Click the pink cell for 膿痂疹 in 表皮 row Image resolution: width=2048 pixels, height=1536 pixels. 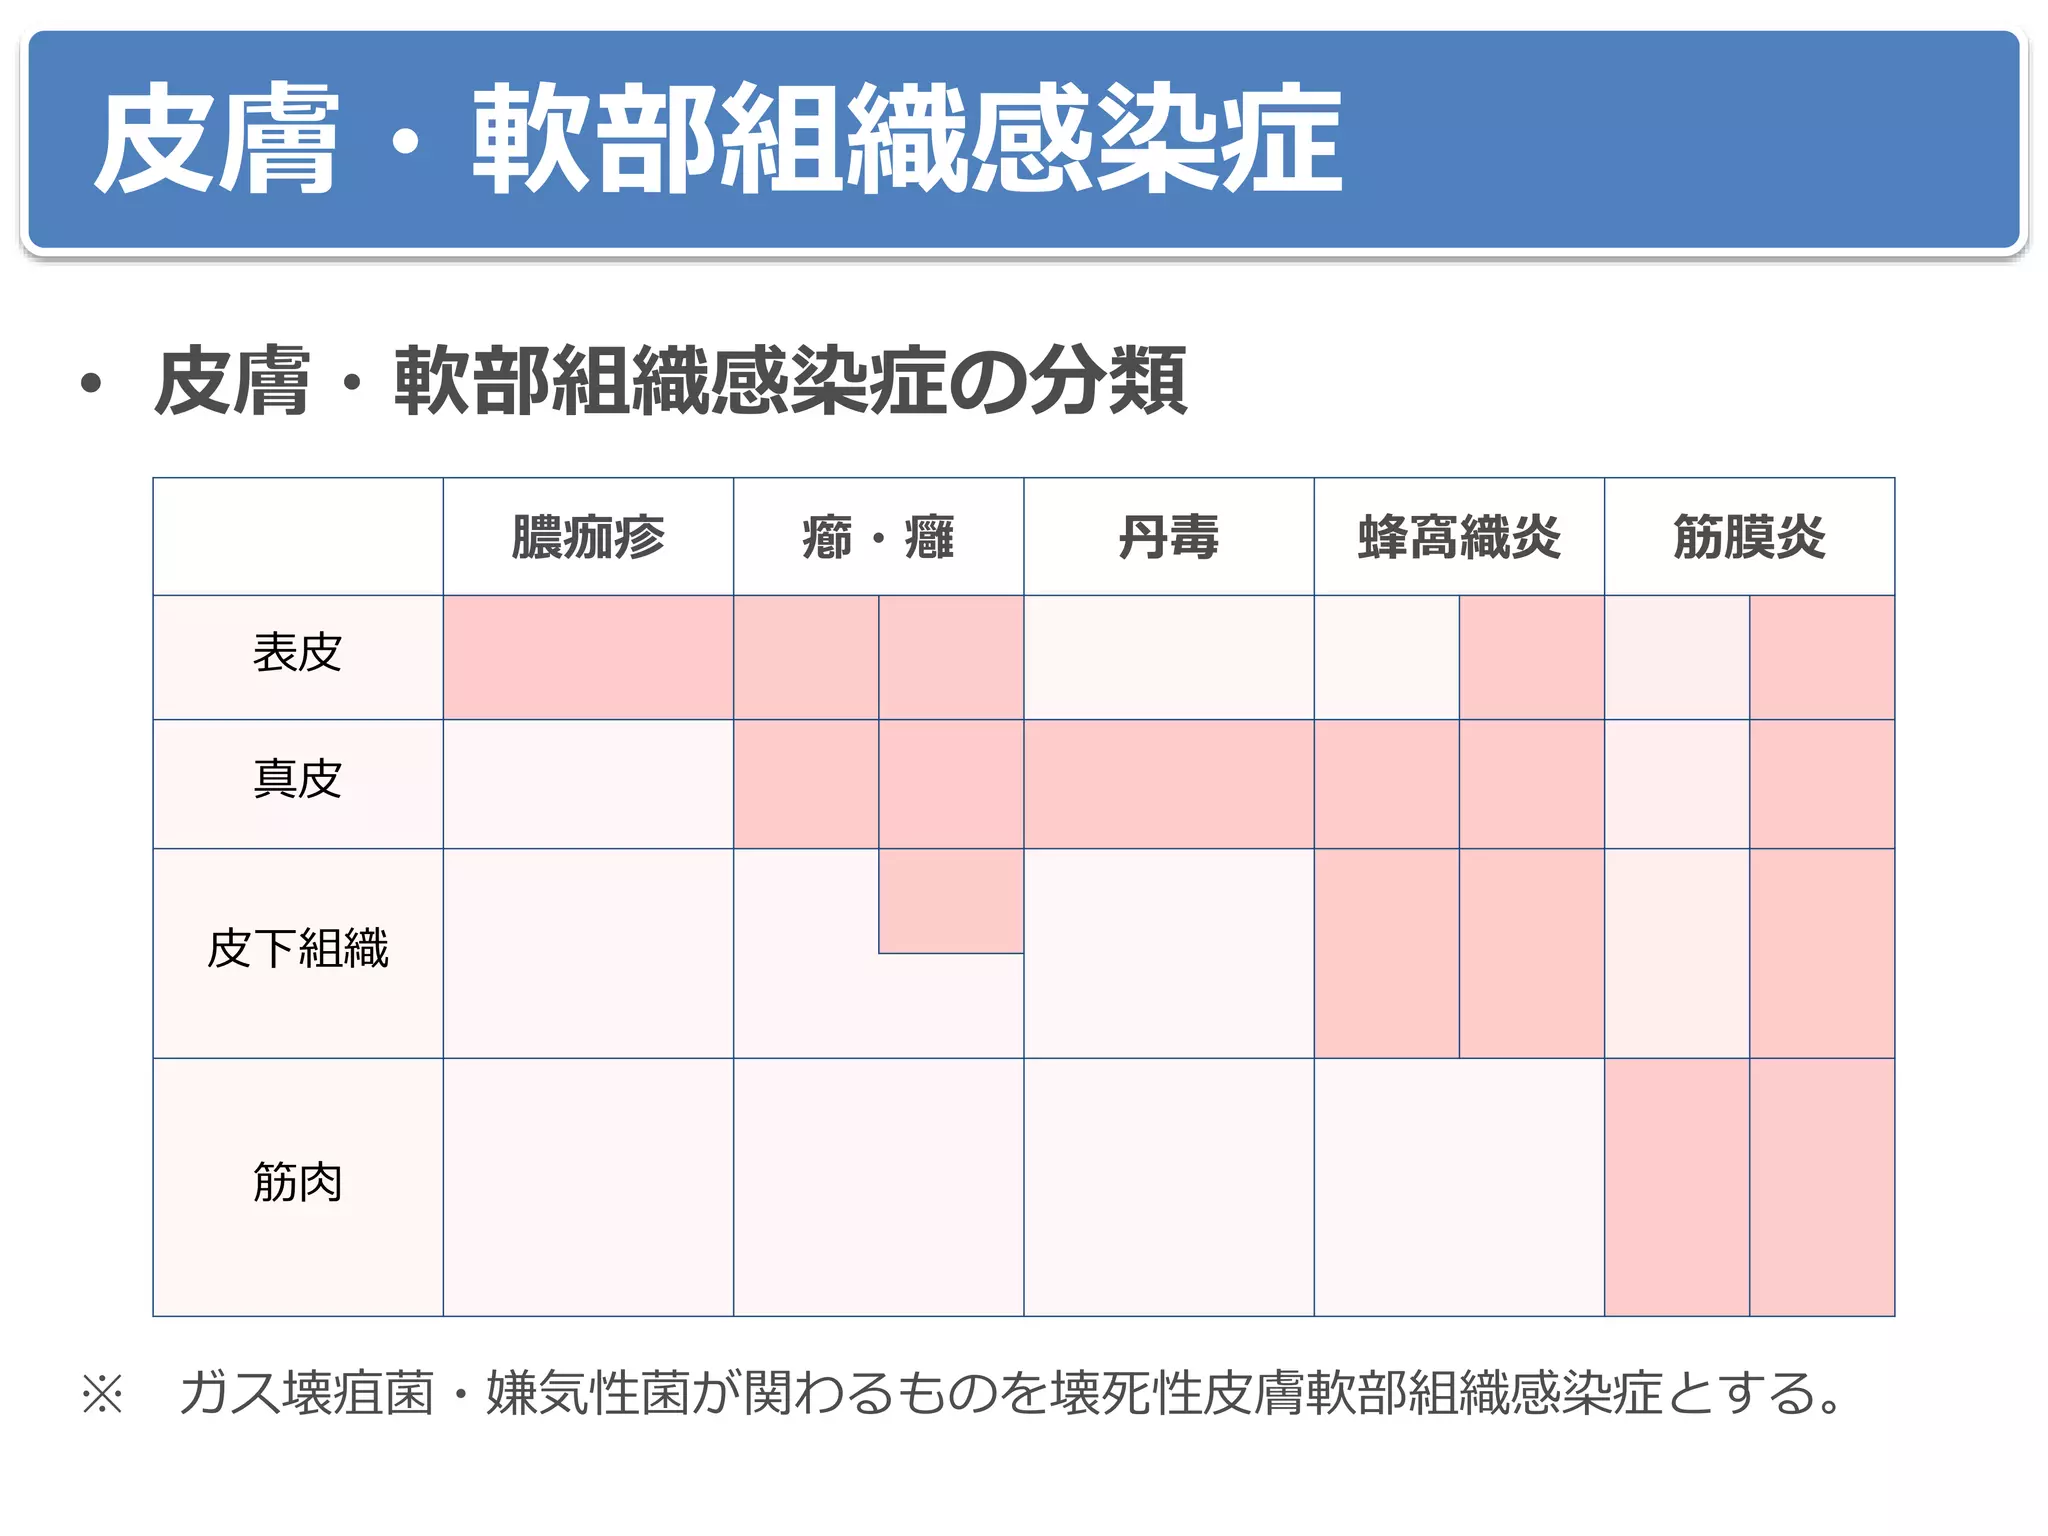pyautogui.click(x=588, y=658)
